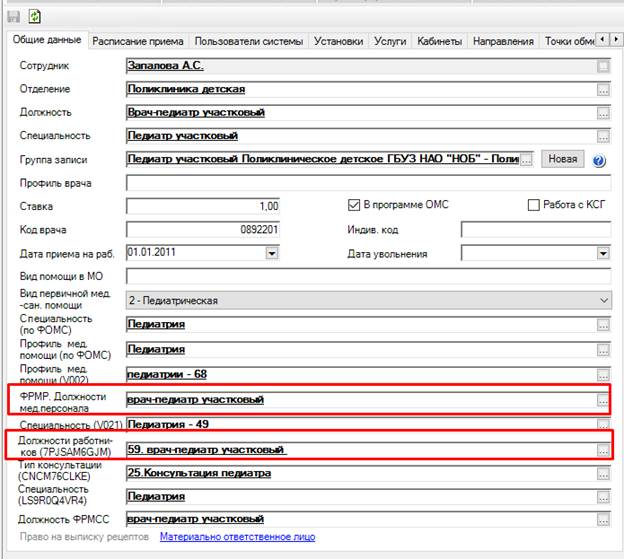Click 25.Консультация педиатра value

pyautogui.click(x=199, y=473)
